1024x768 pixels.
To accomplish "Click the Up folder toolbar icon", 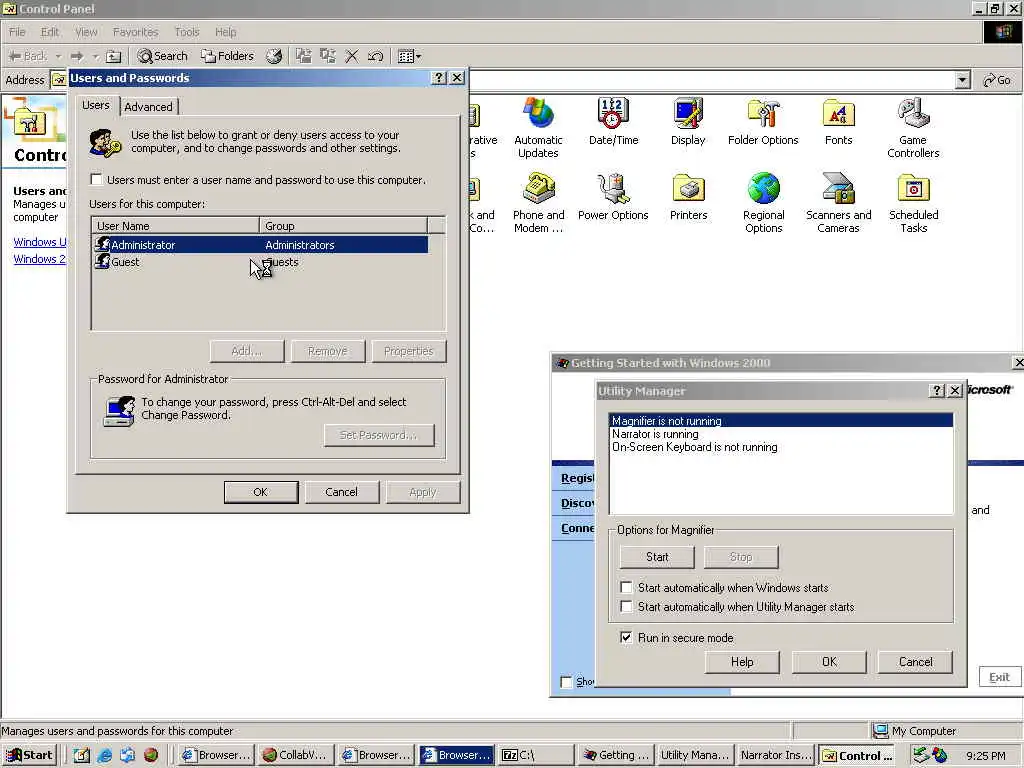I will coord(114,56).
